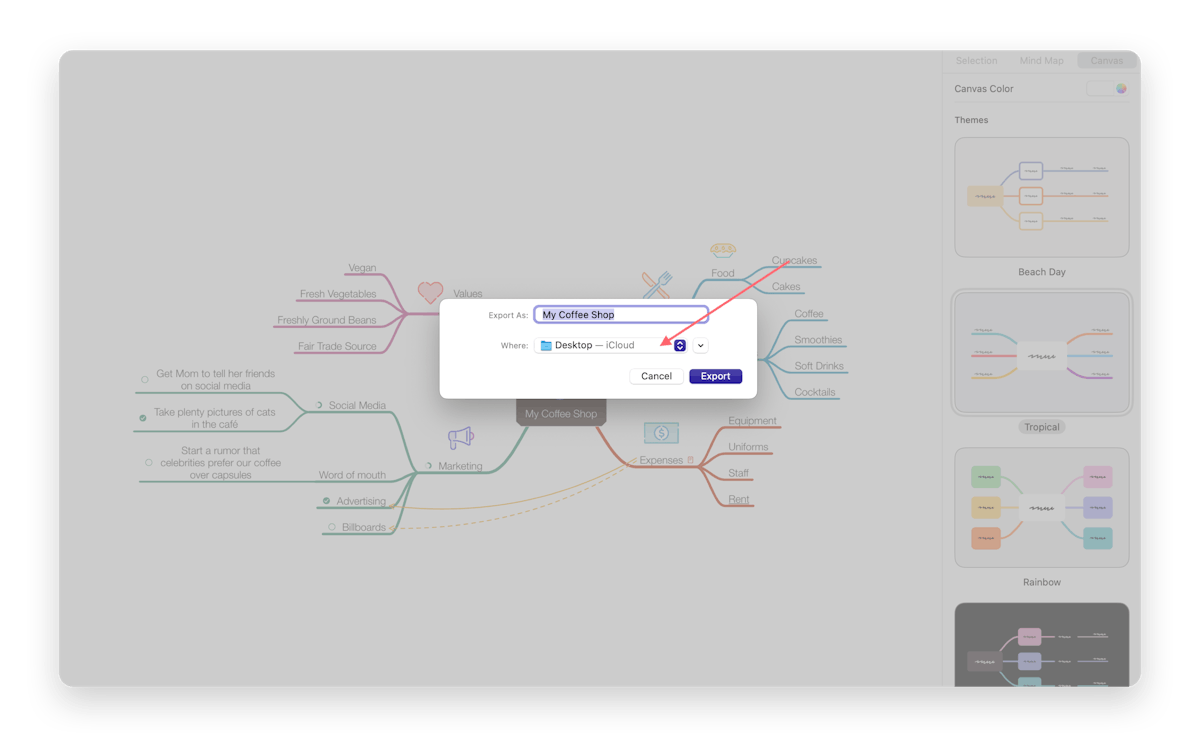Select the Marketing node label

tap(460, 466)
